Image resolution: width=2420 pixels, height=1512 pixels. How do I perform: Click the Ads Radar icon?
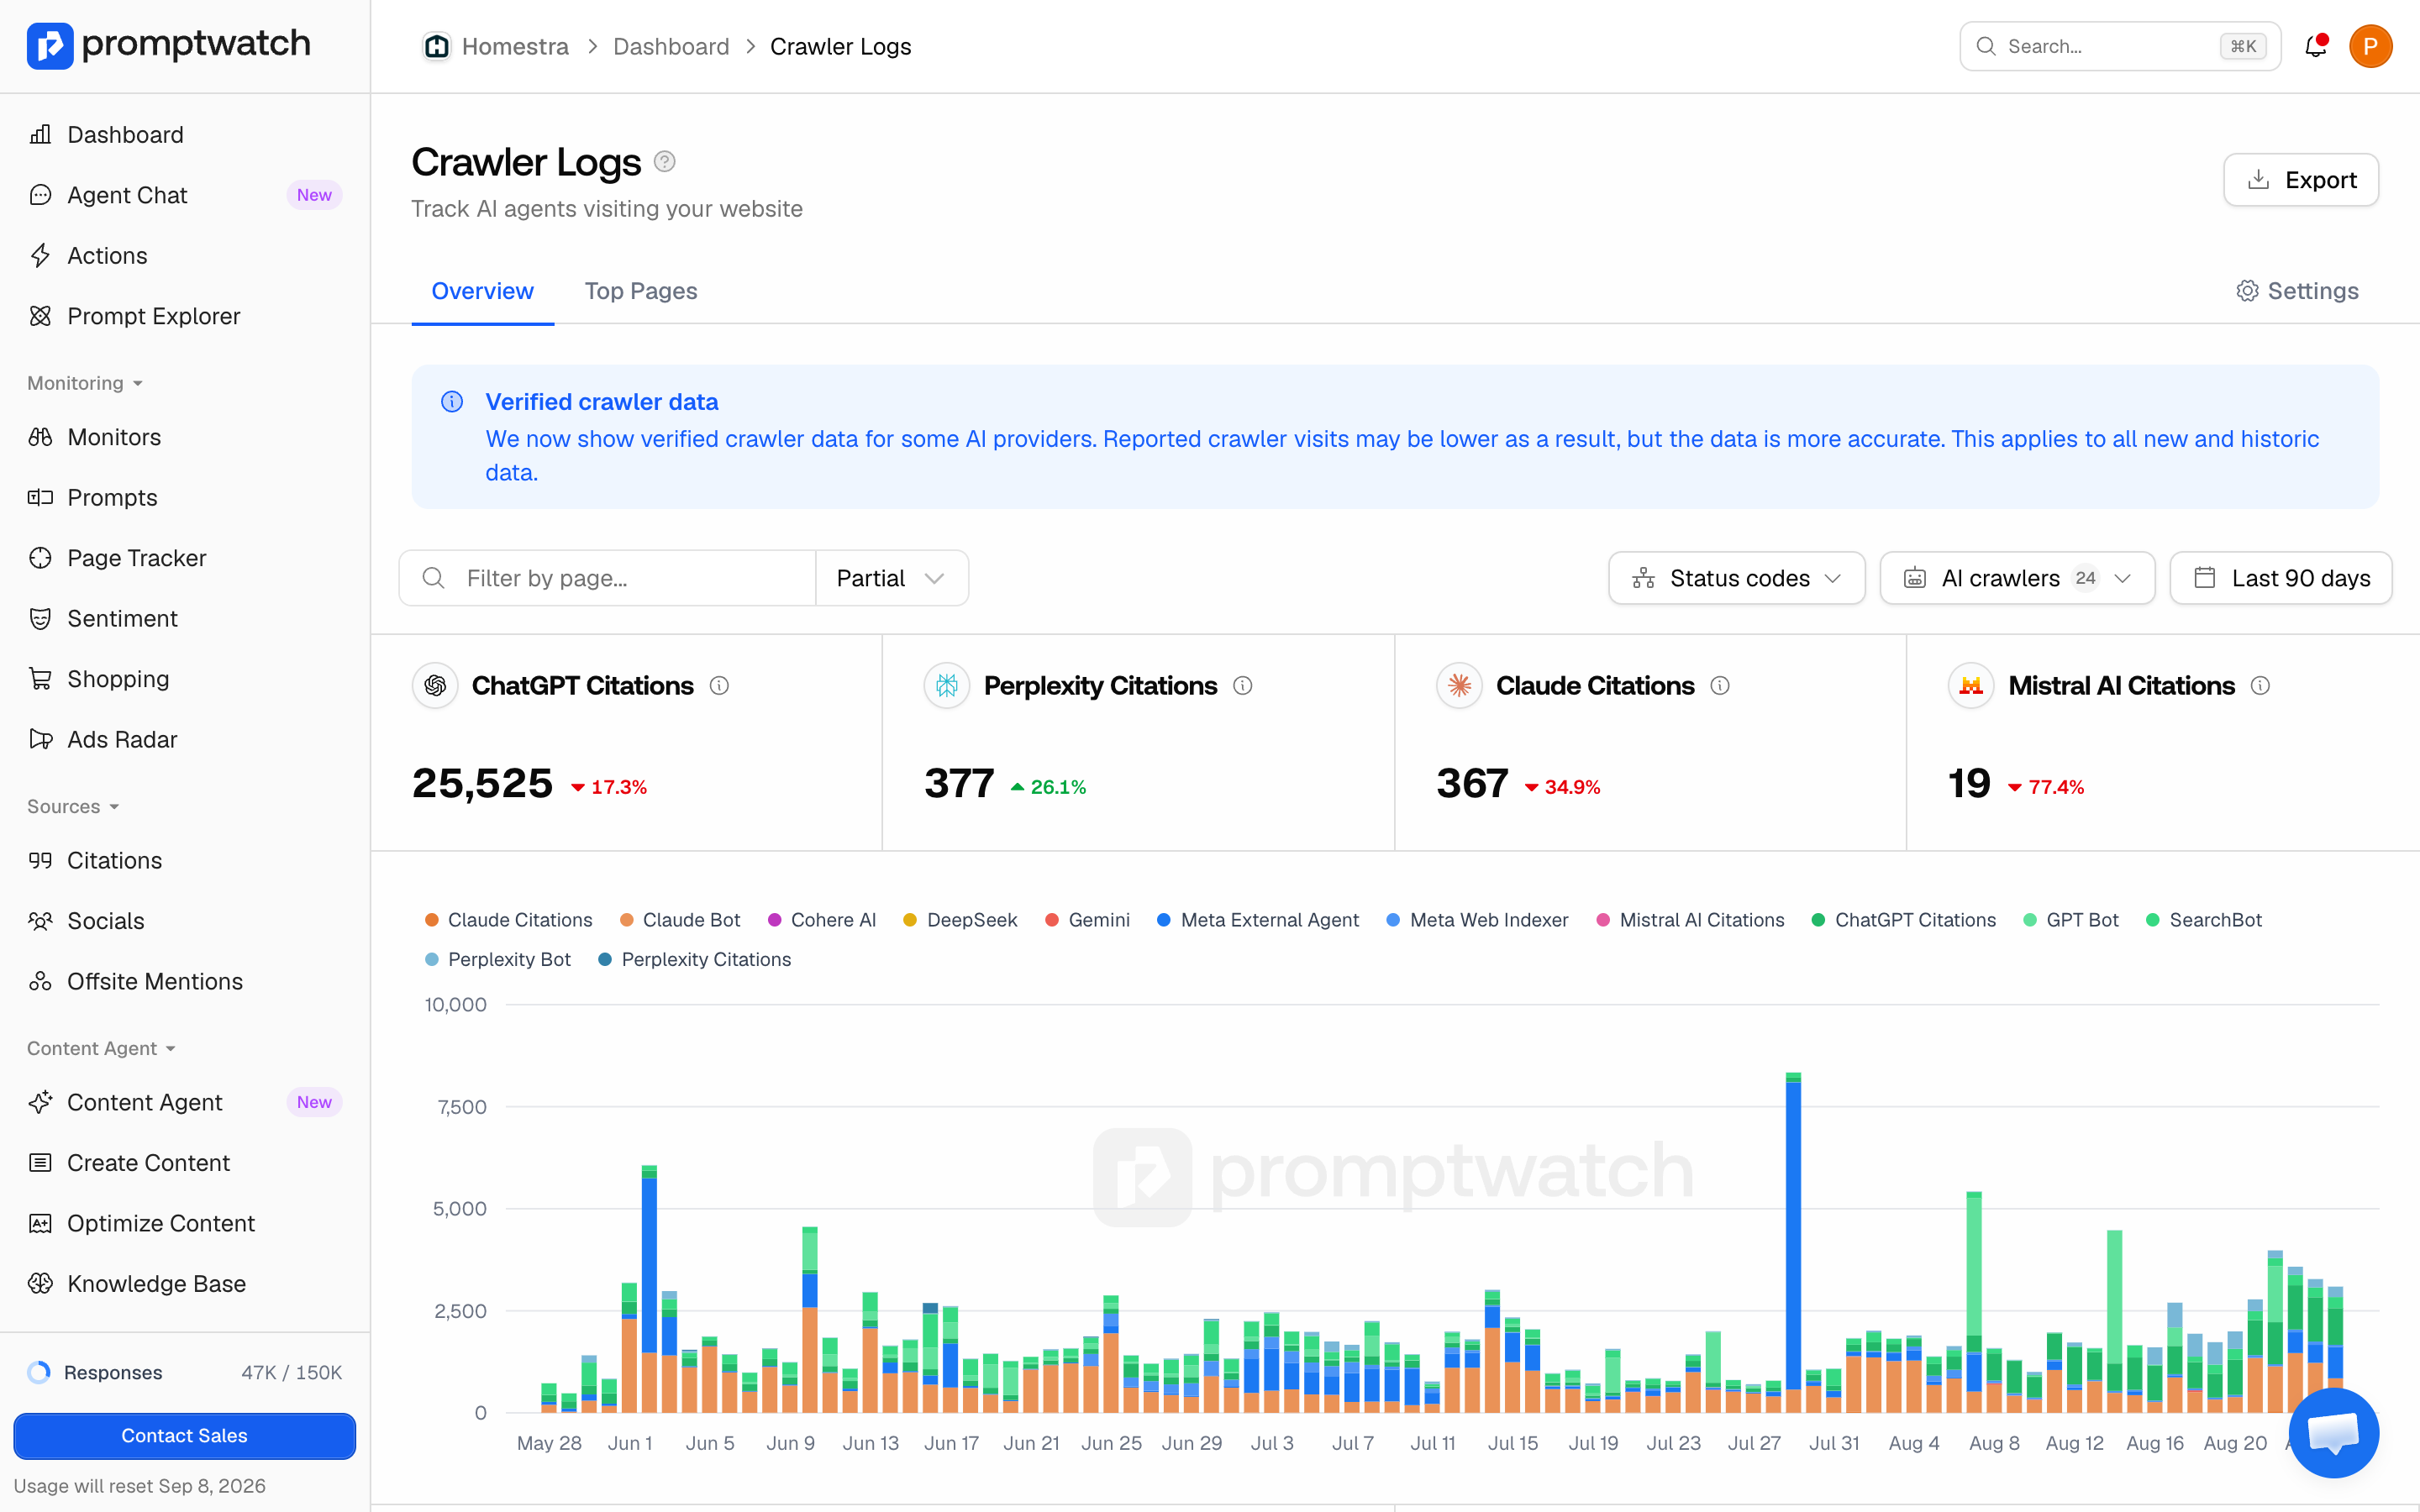point(40,739)
